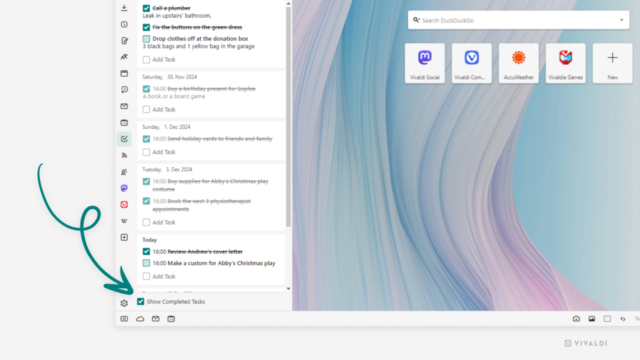Toggle images icon in status bar

(591, 319)
